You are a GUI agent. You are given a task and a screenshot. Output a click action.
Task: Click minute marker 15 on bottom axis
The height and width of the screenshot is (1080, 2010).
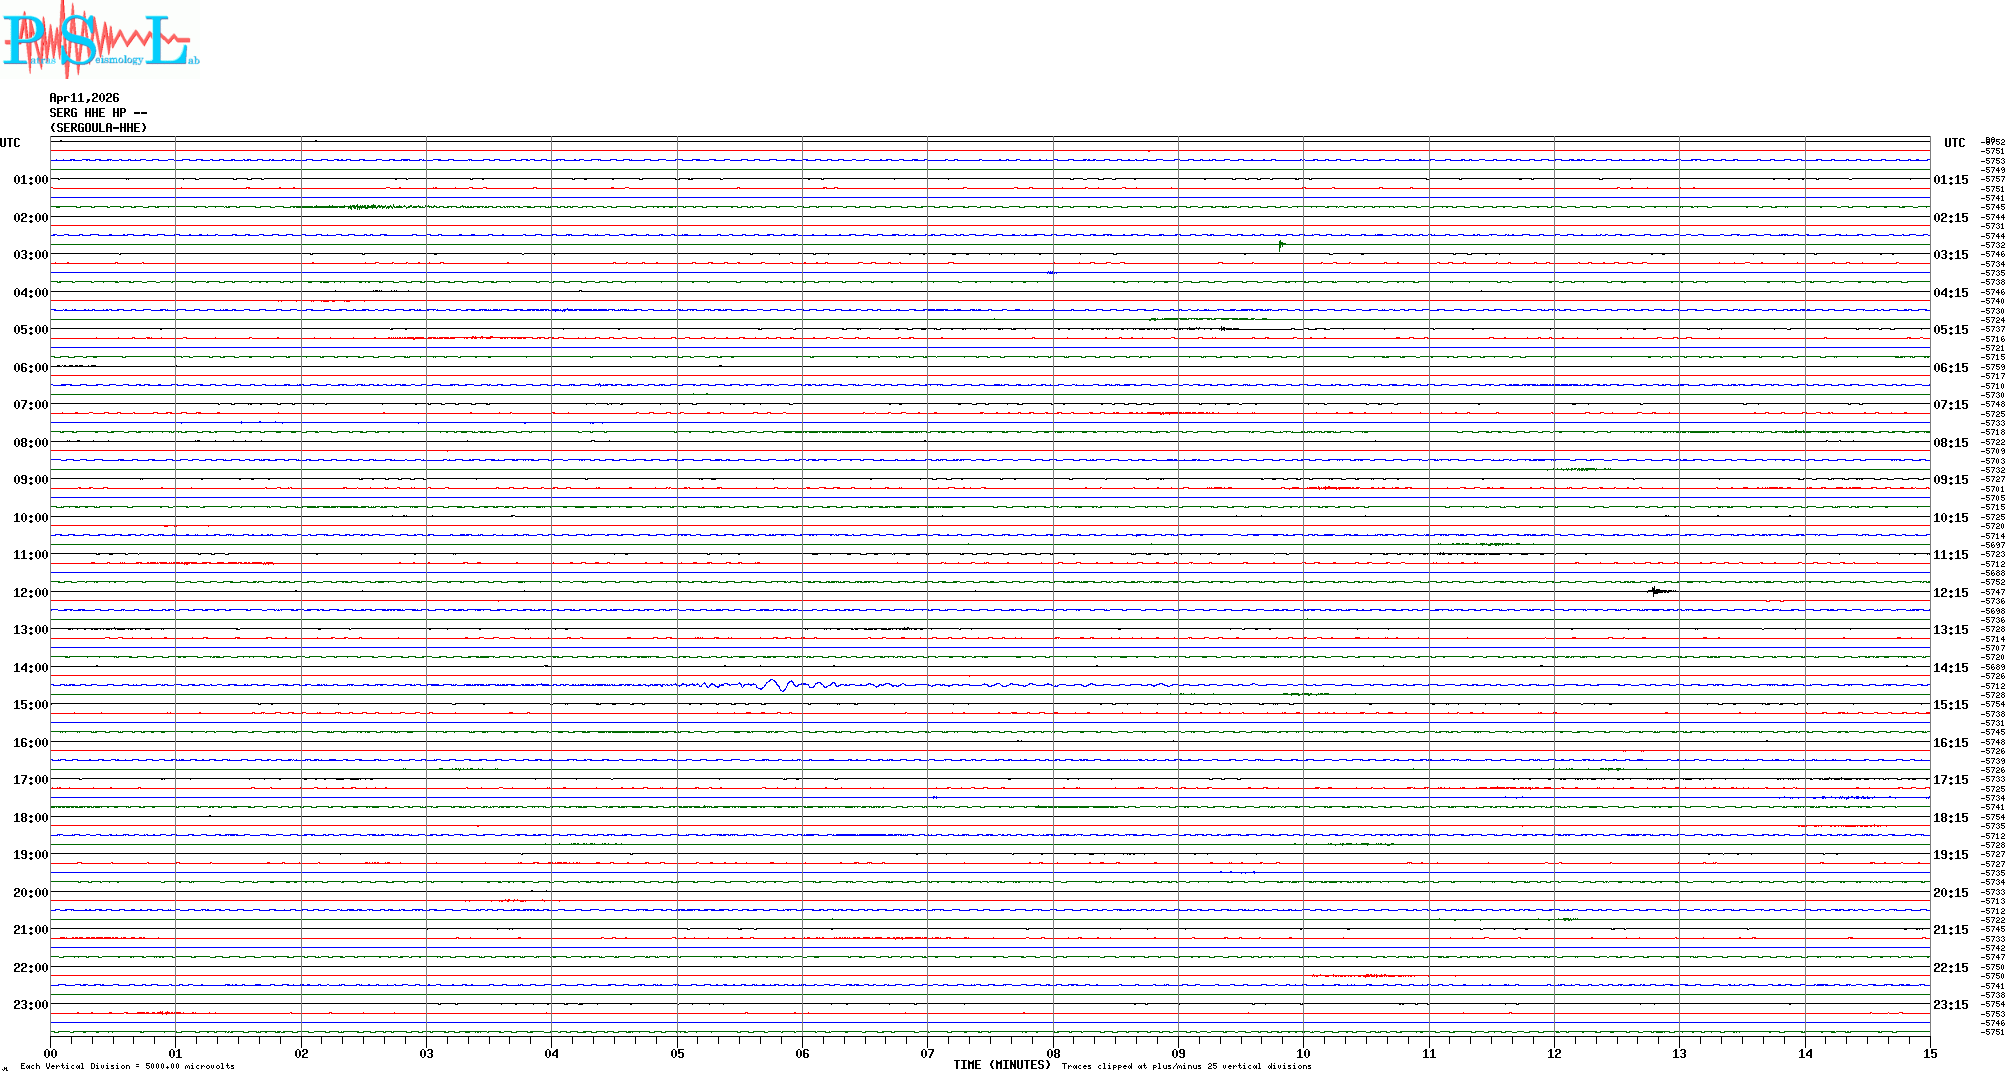(1929, 1053)
